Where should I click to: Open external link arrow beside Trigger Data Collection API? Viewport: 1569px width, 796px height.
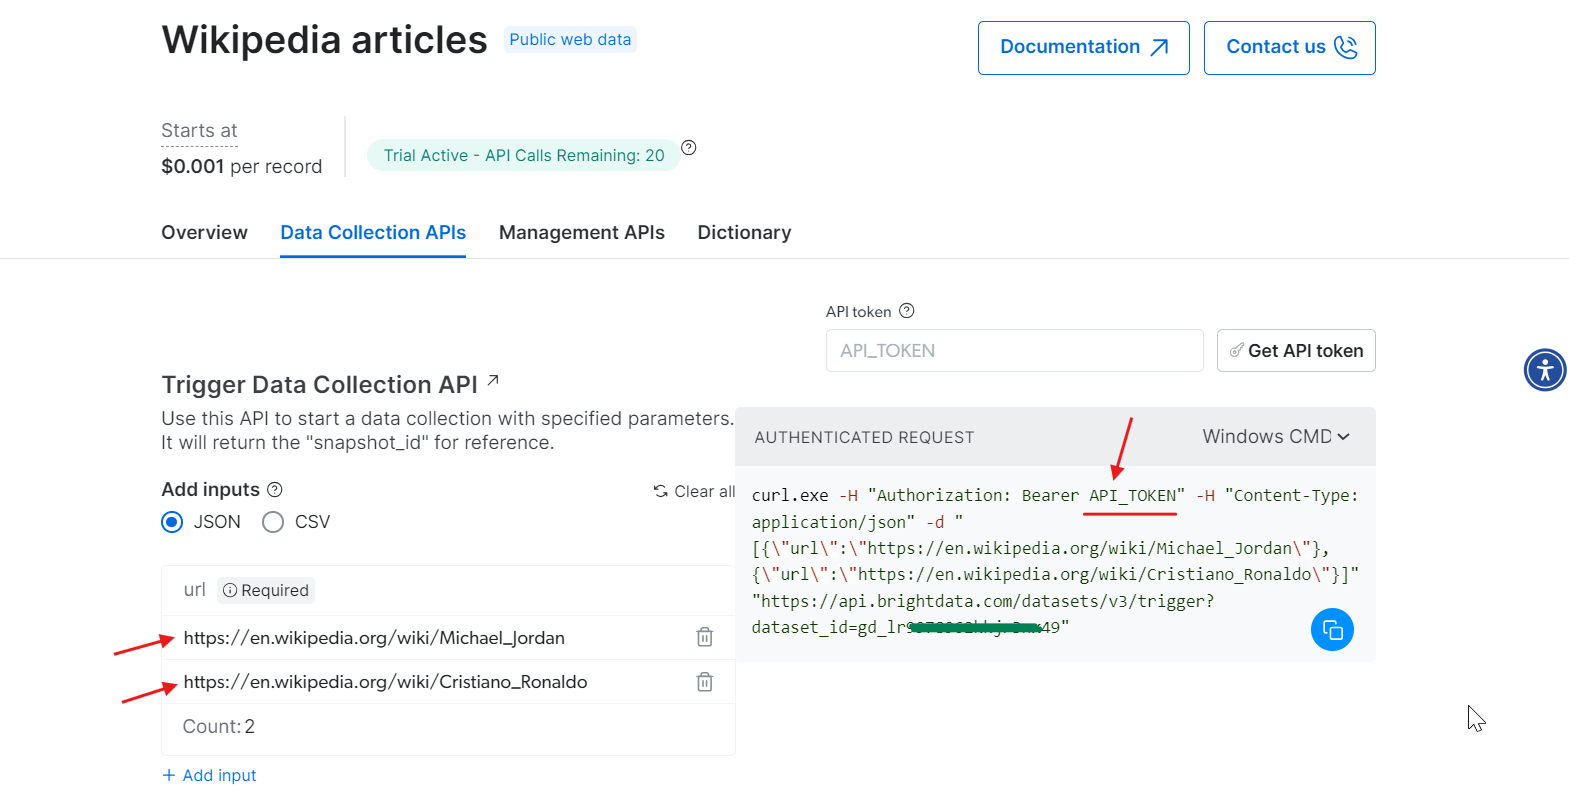493,381
